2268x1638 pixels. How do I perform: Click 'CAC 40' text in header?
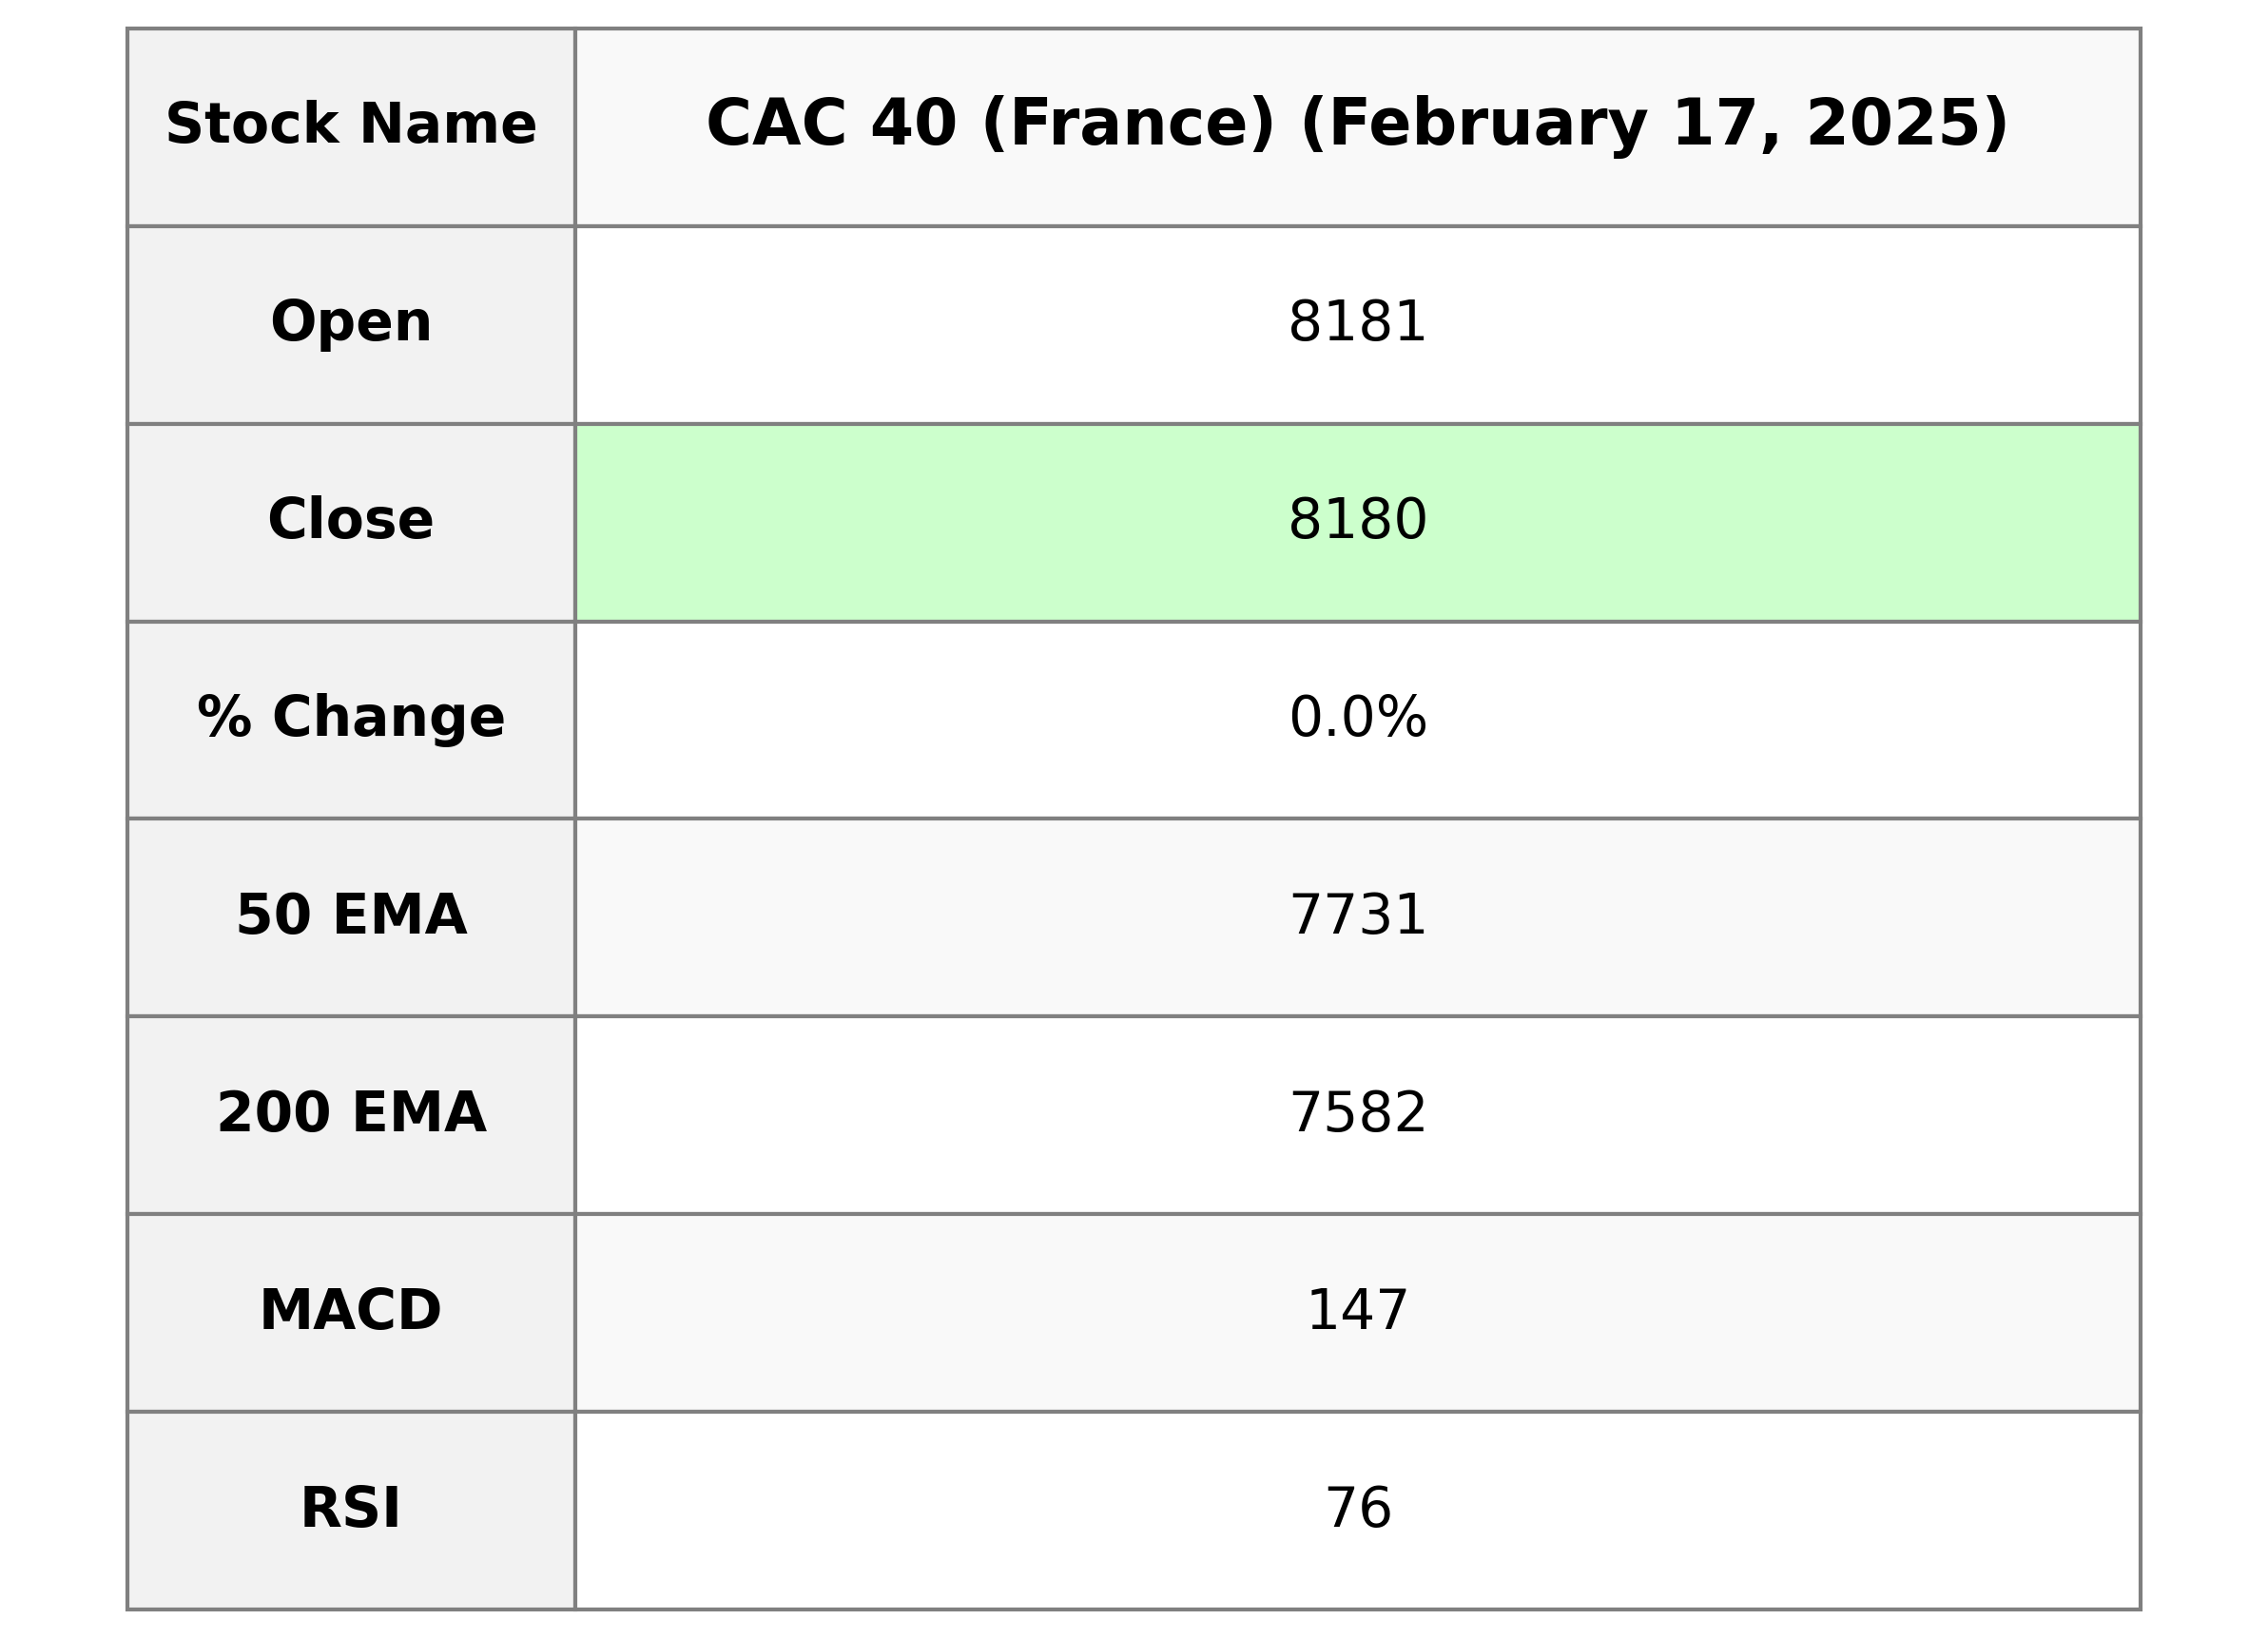pyautogui.click(x=830, y=125)
